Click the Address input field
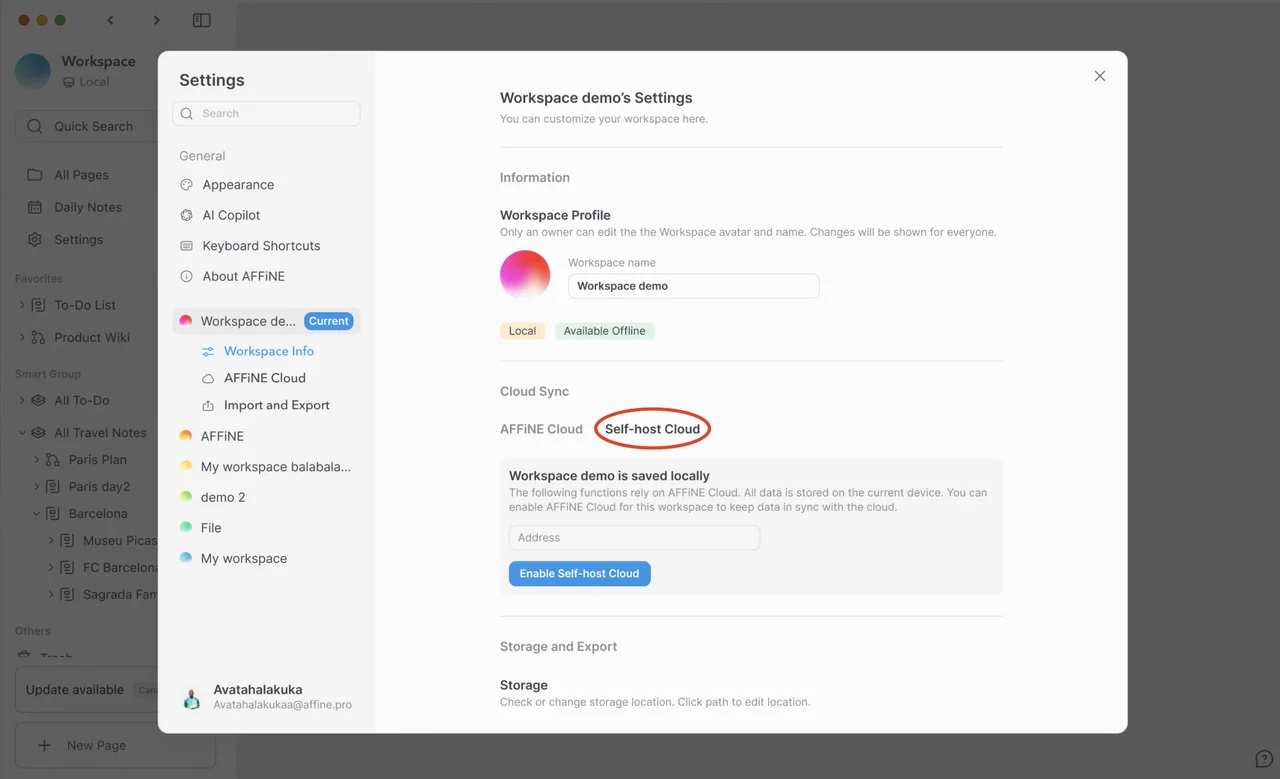Screen dimensions: 1280x779 (x=634, y=538)
